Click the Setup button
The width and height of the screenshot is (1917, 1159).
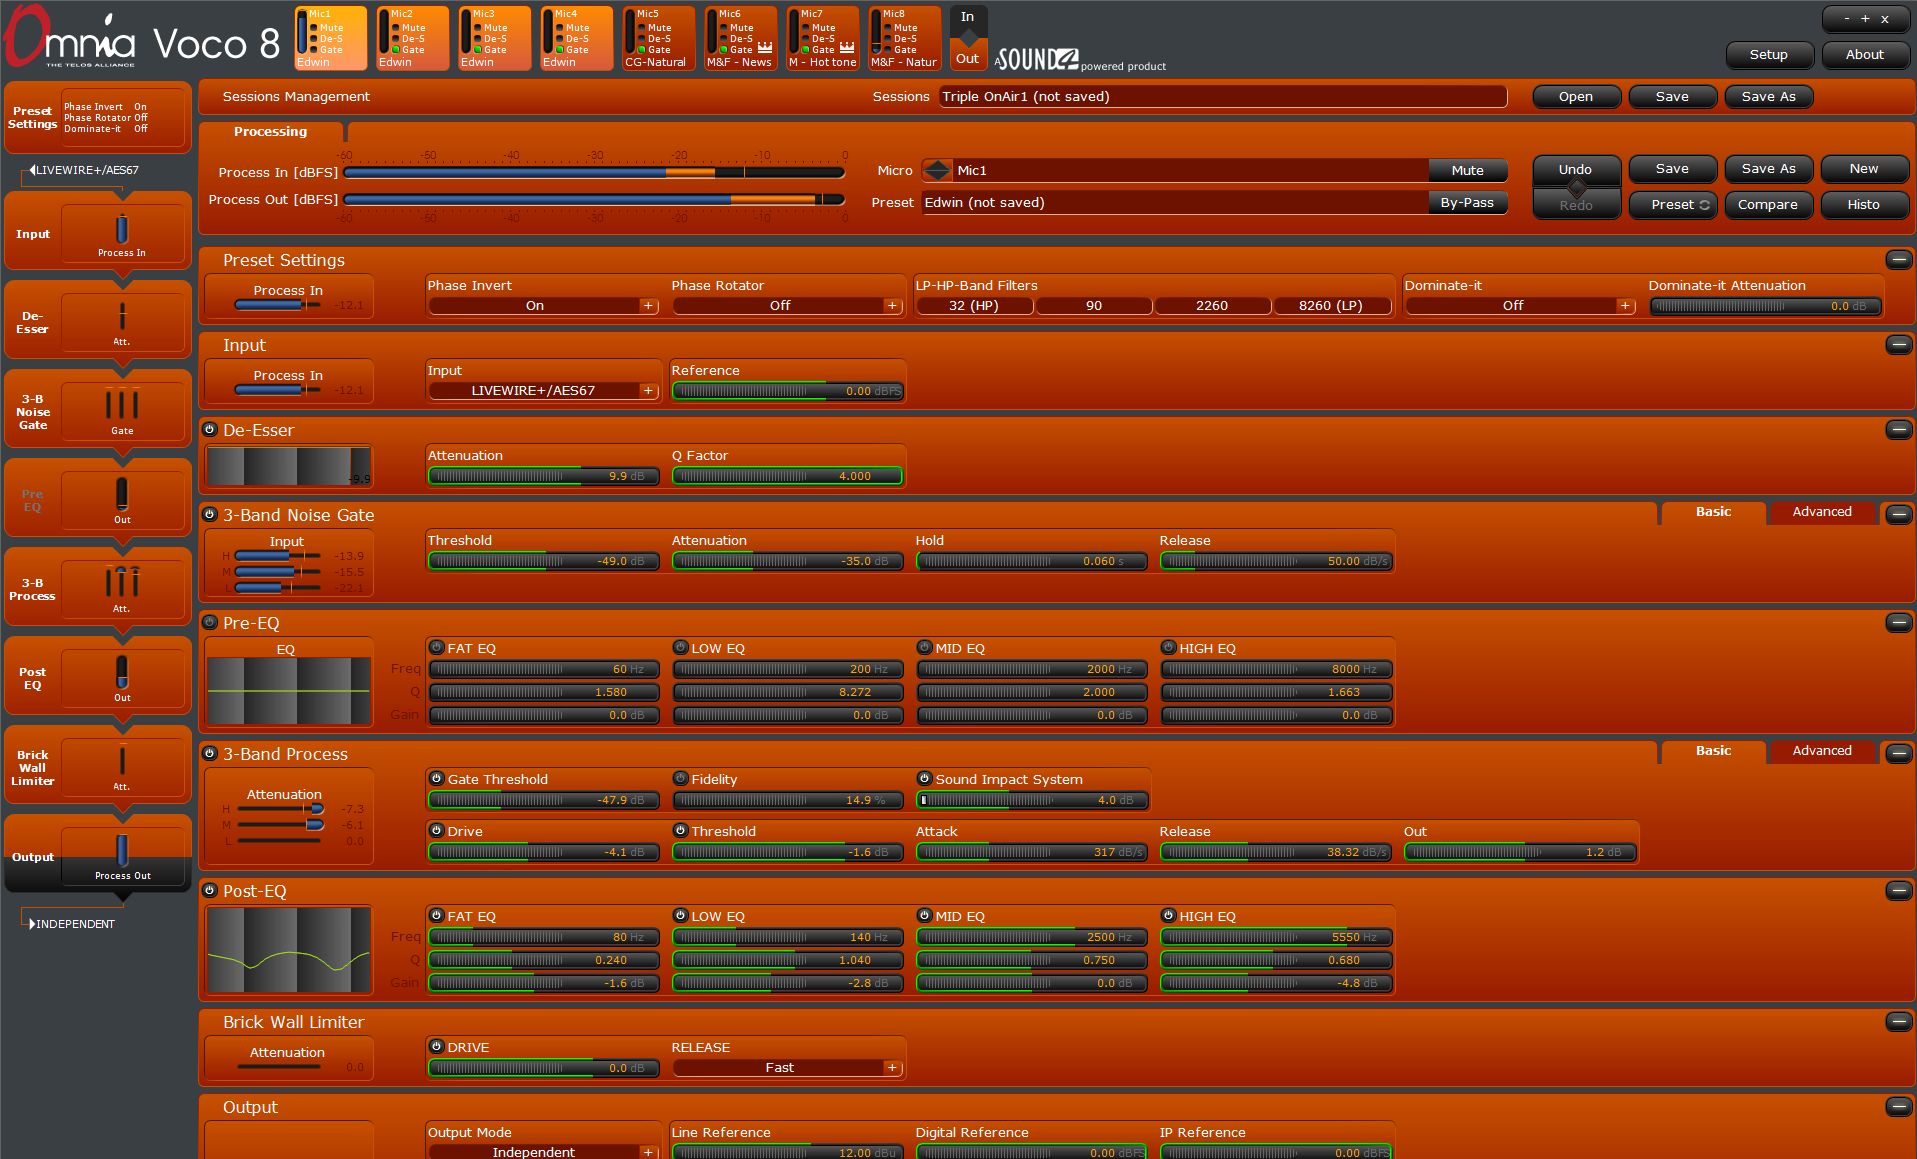pyautogui.click(x=1768, y=55)
